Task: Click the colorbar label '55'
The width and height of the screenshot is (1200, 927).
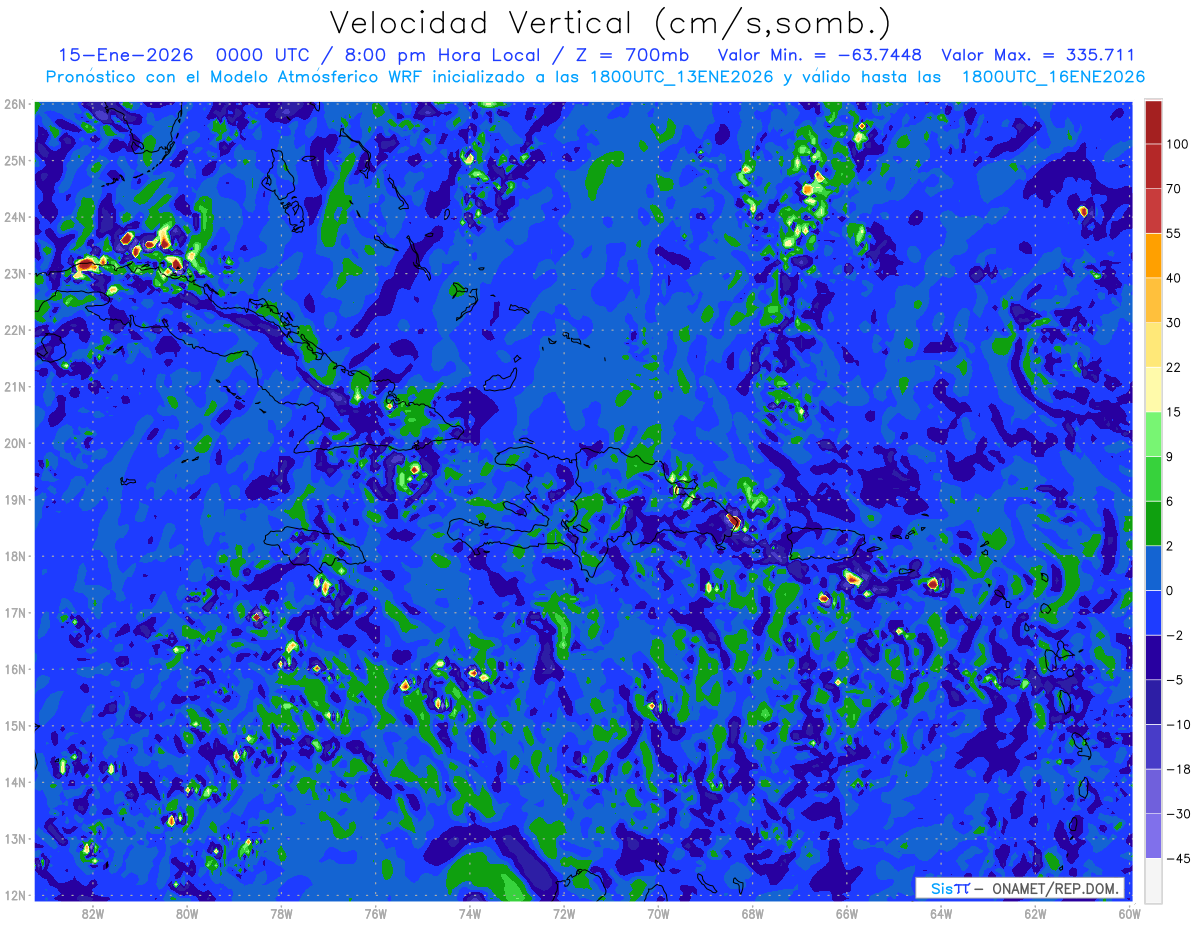Action: tap(1174, 233)
